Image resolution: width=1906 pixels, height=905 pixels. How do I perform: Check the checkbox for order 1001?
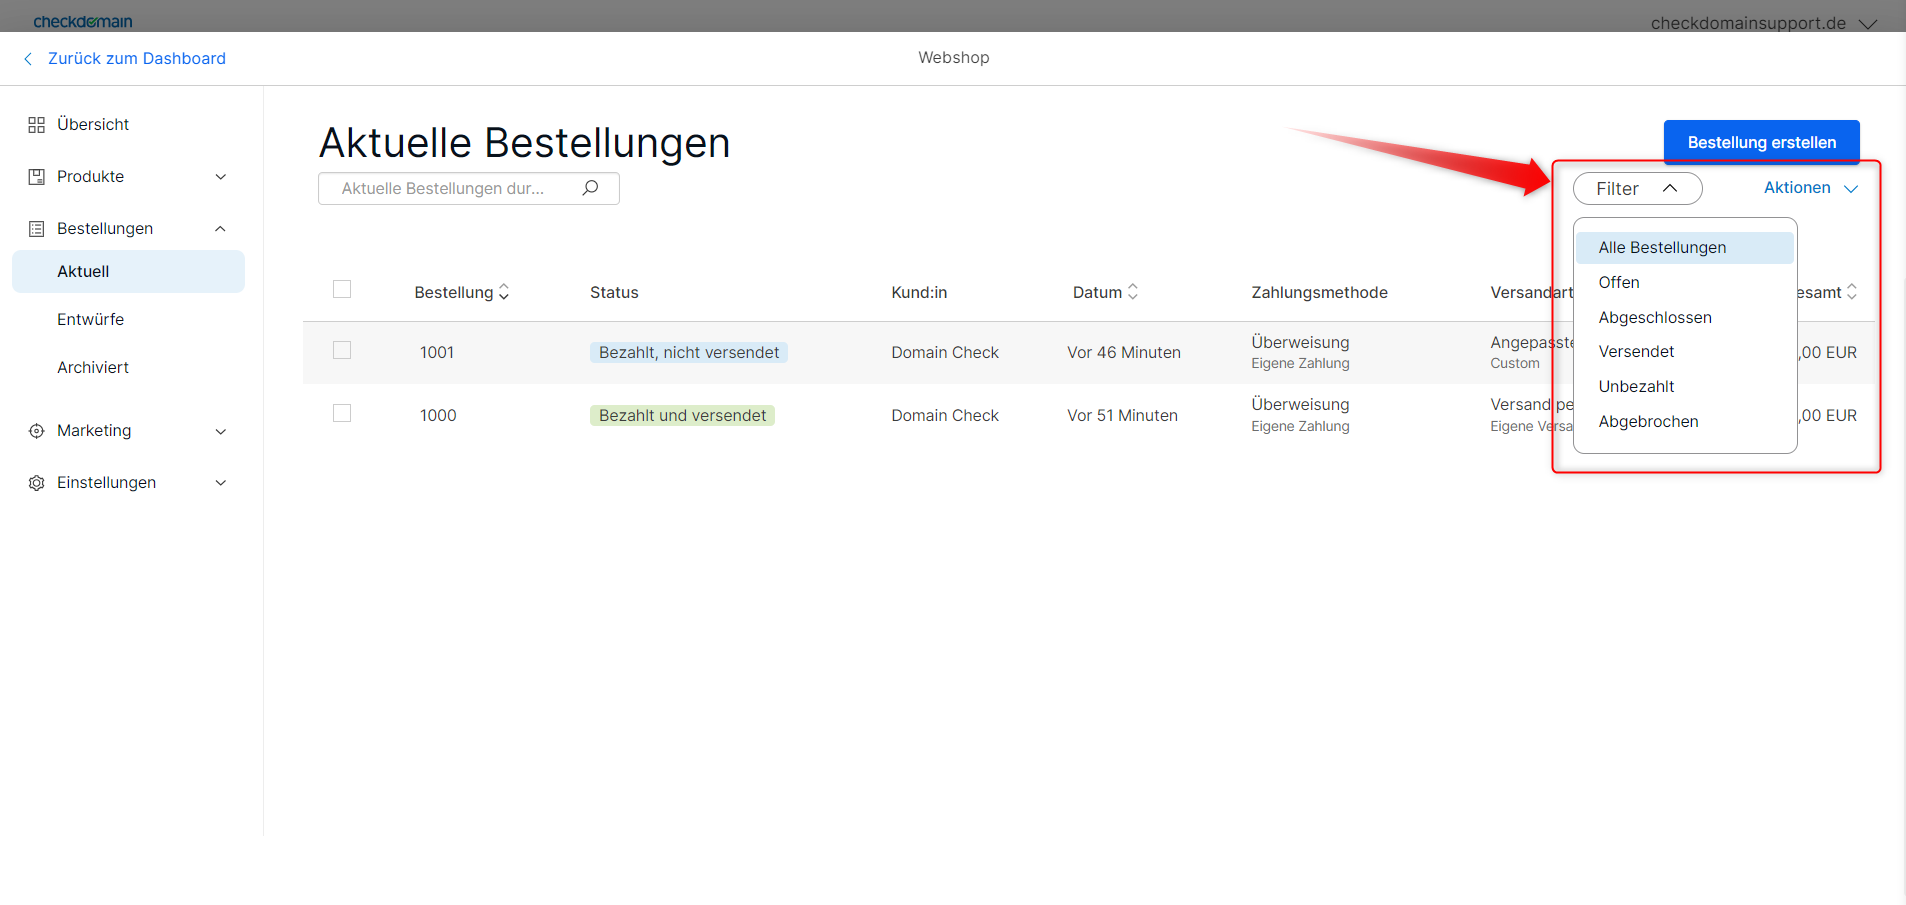[342, 350]
